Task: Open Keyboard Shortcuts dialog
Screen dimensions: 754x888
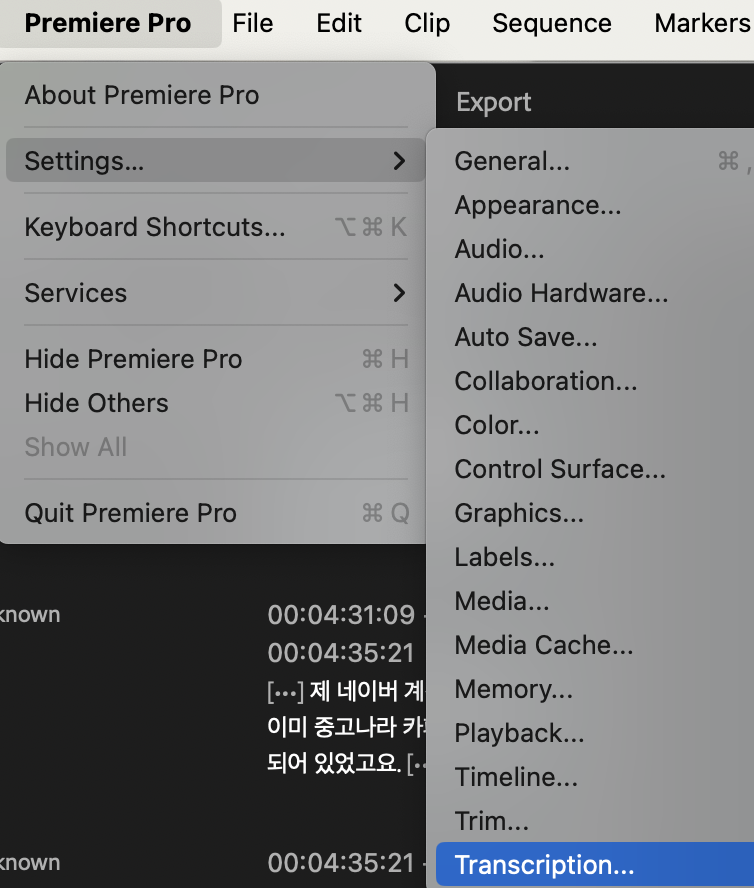Action: tap(215, 227)
